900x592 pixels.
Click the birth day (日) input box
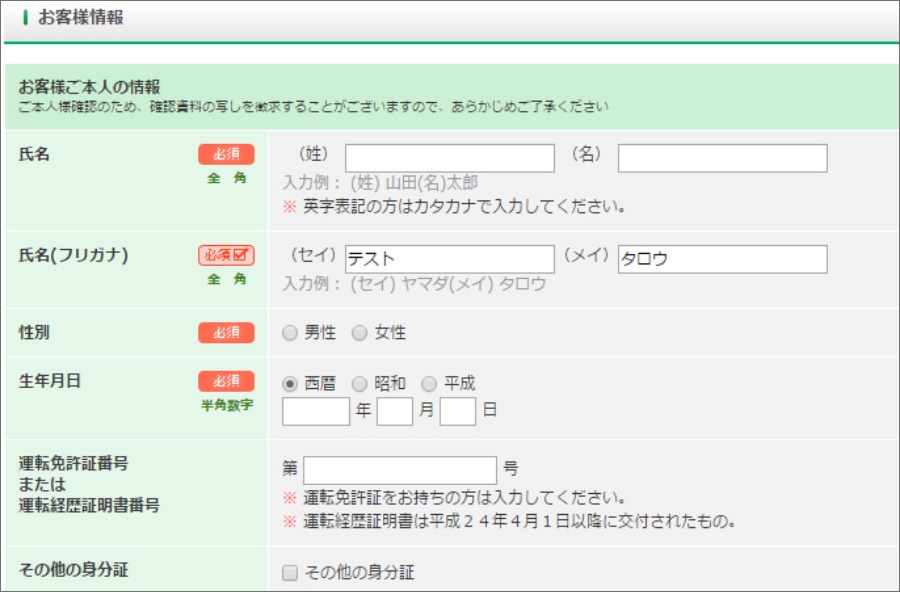(457, 411)
